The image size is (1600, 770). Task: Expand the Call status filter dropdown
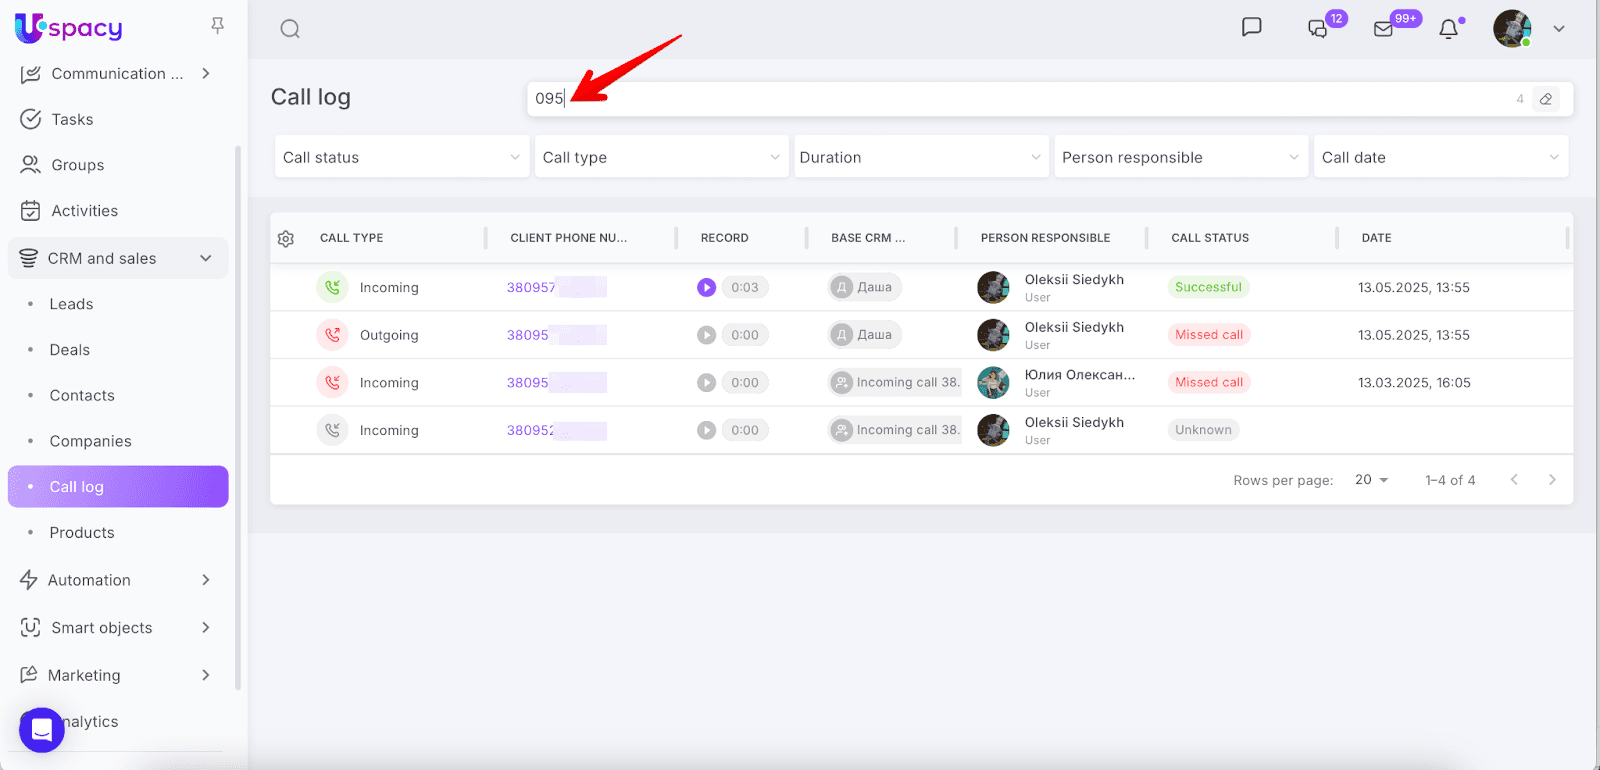(401, 157)
